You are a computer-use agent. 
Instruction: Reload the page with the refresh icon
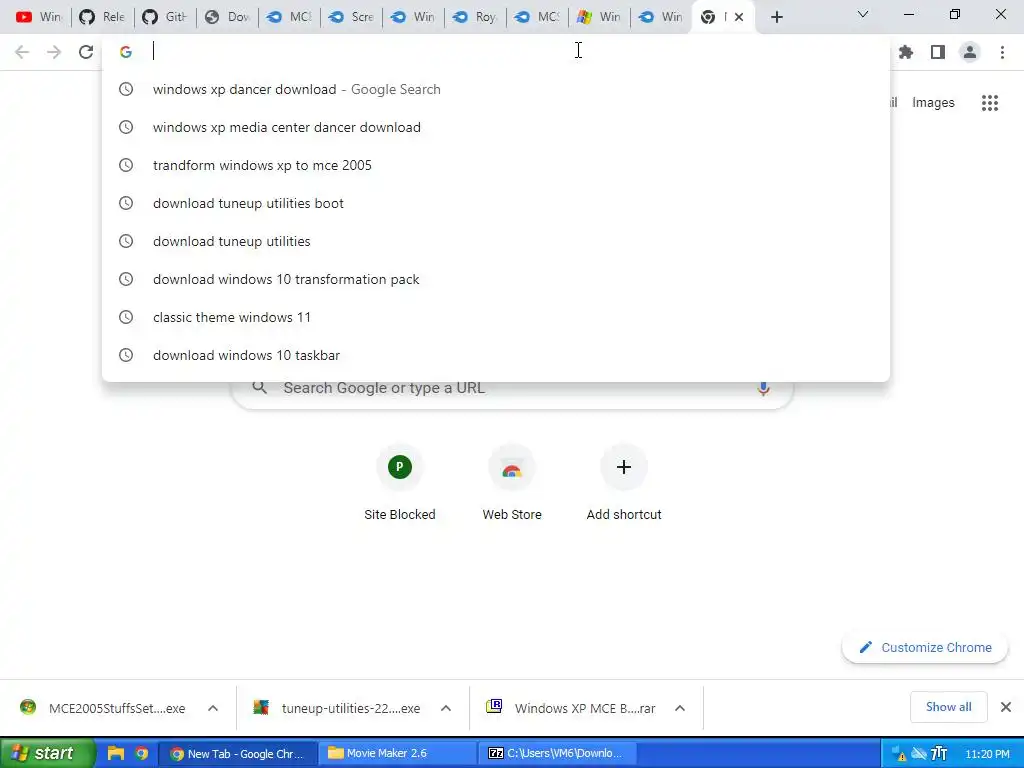click(86, 52)
